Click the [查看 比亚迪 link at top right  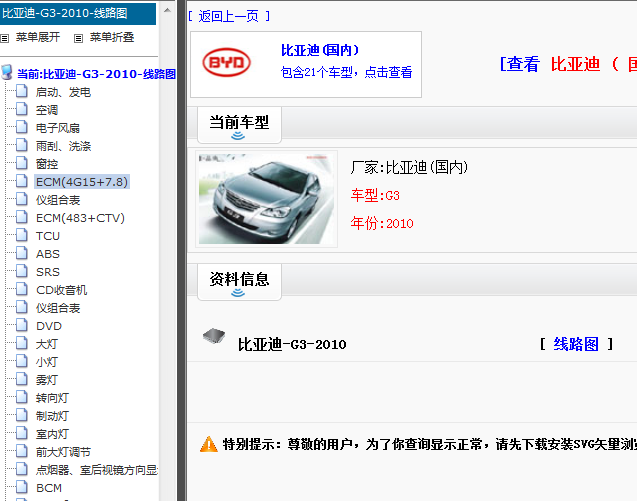pos(568,64)
